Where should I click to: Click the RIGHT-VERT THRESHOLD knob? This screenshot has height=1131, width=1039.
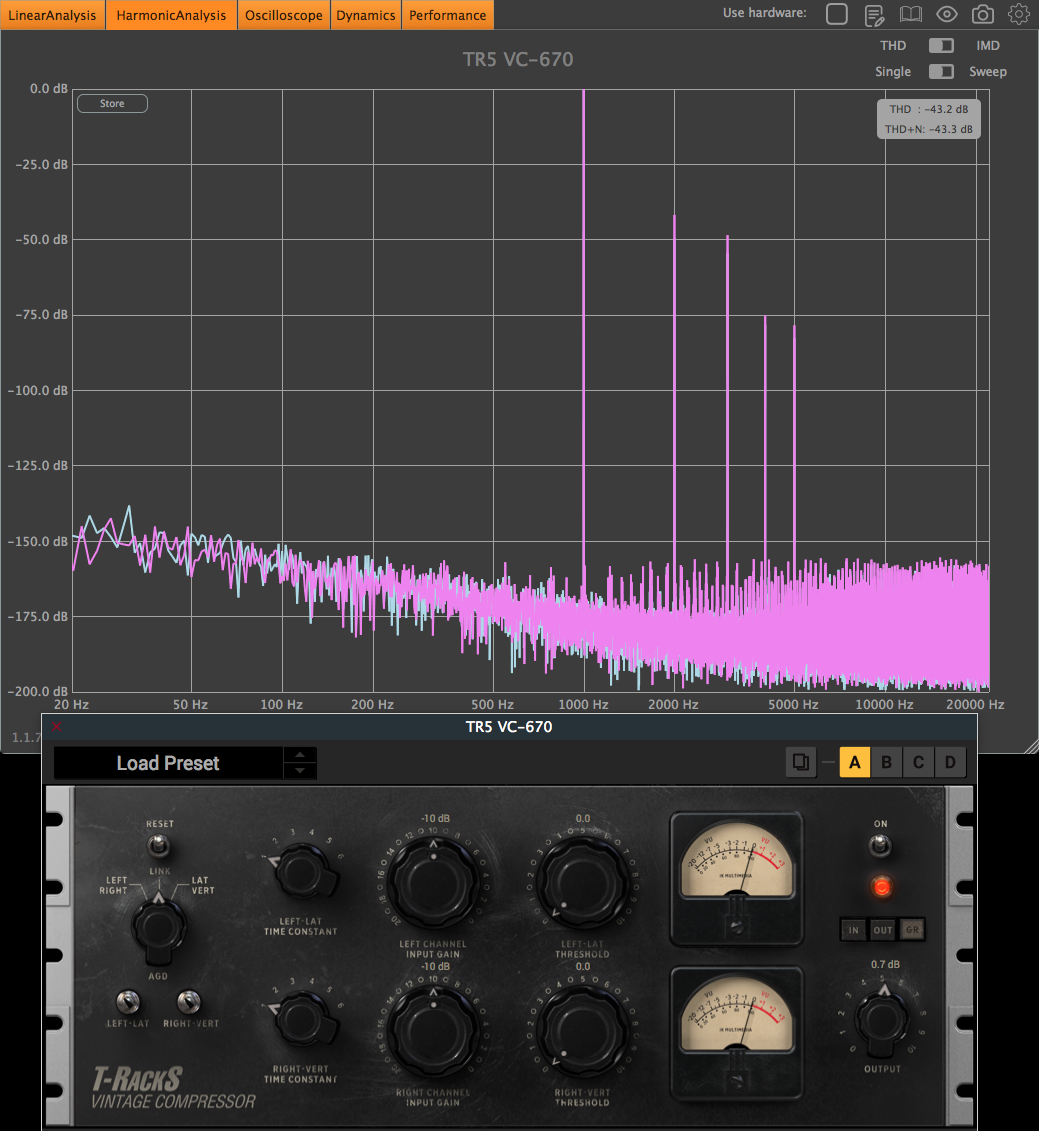[x=582, y=1031]
